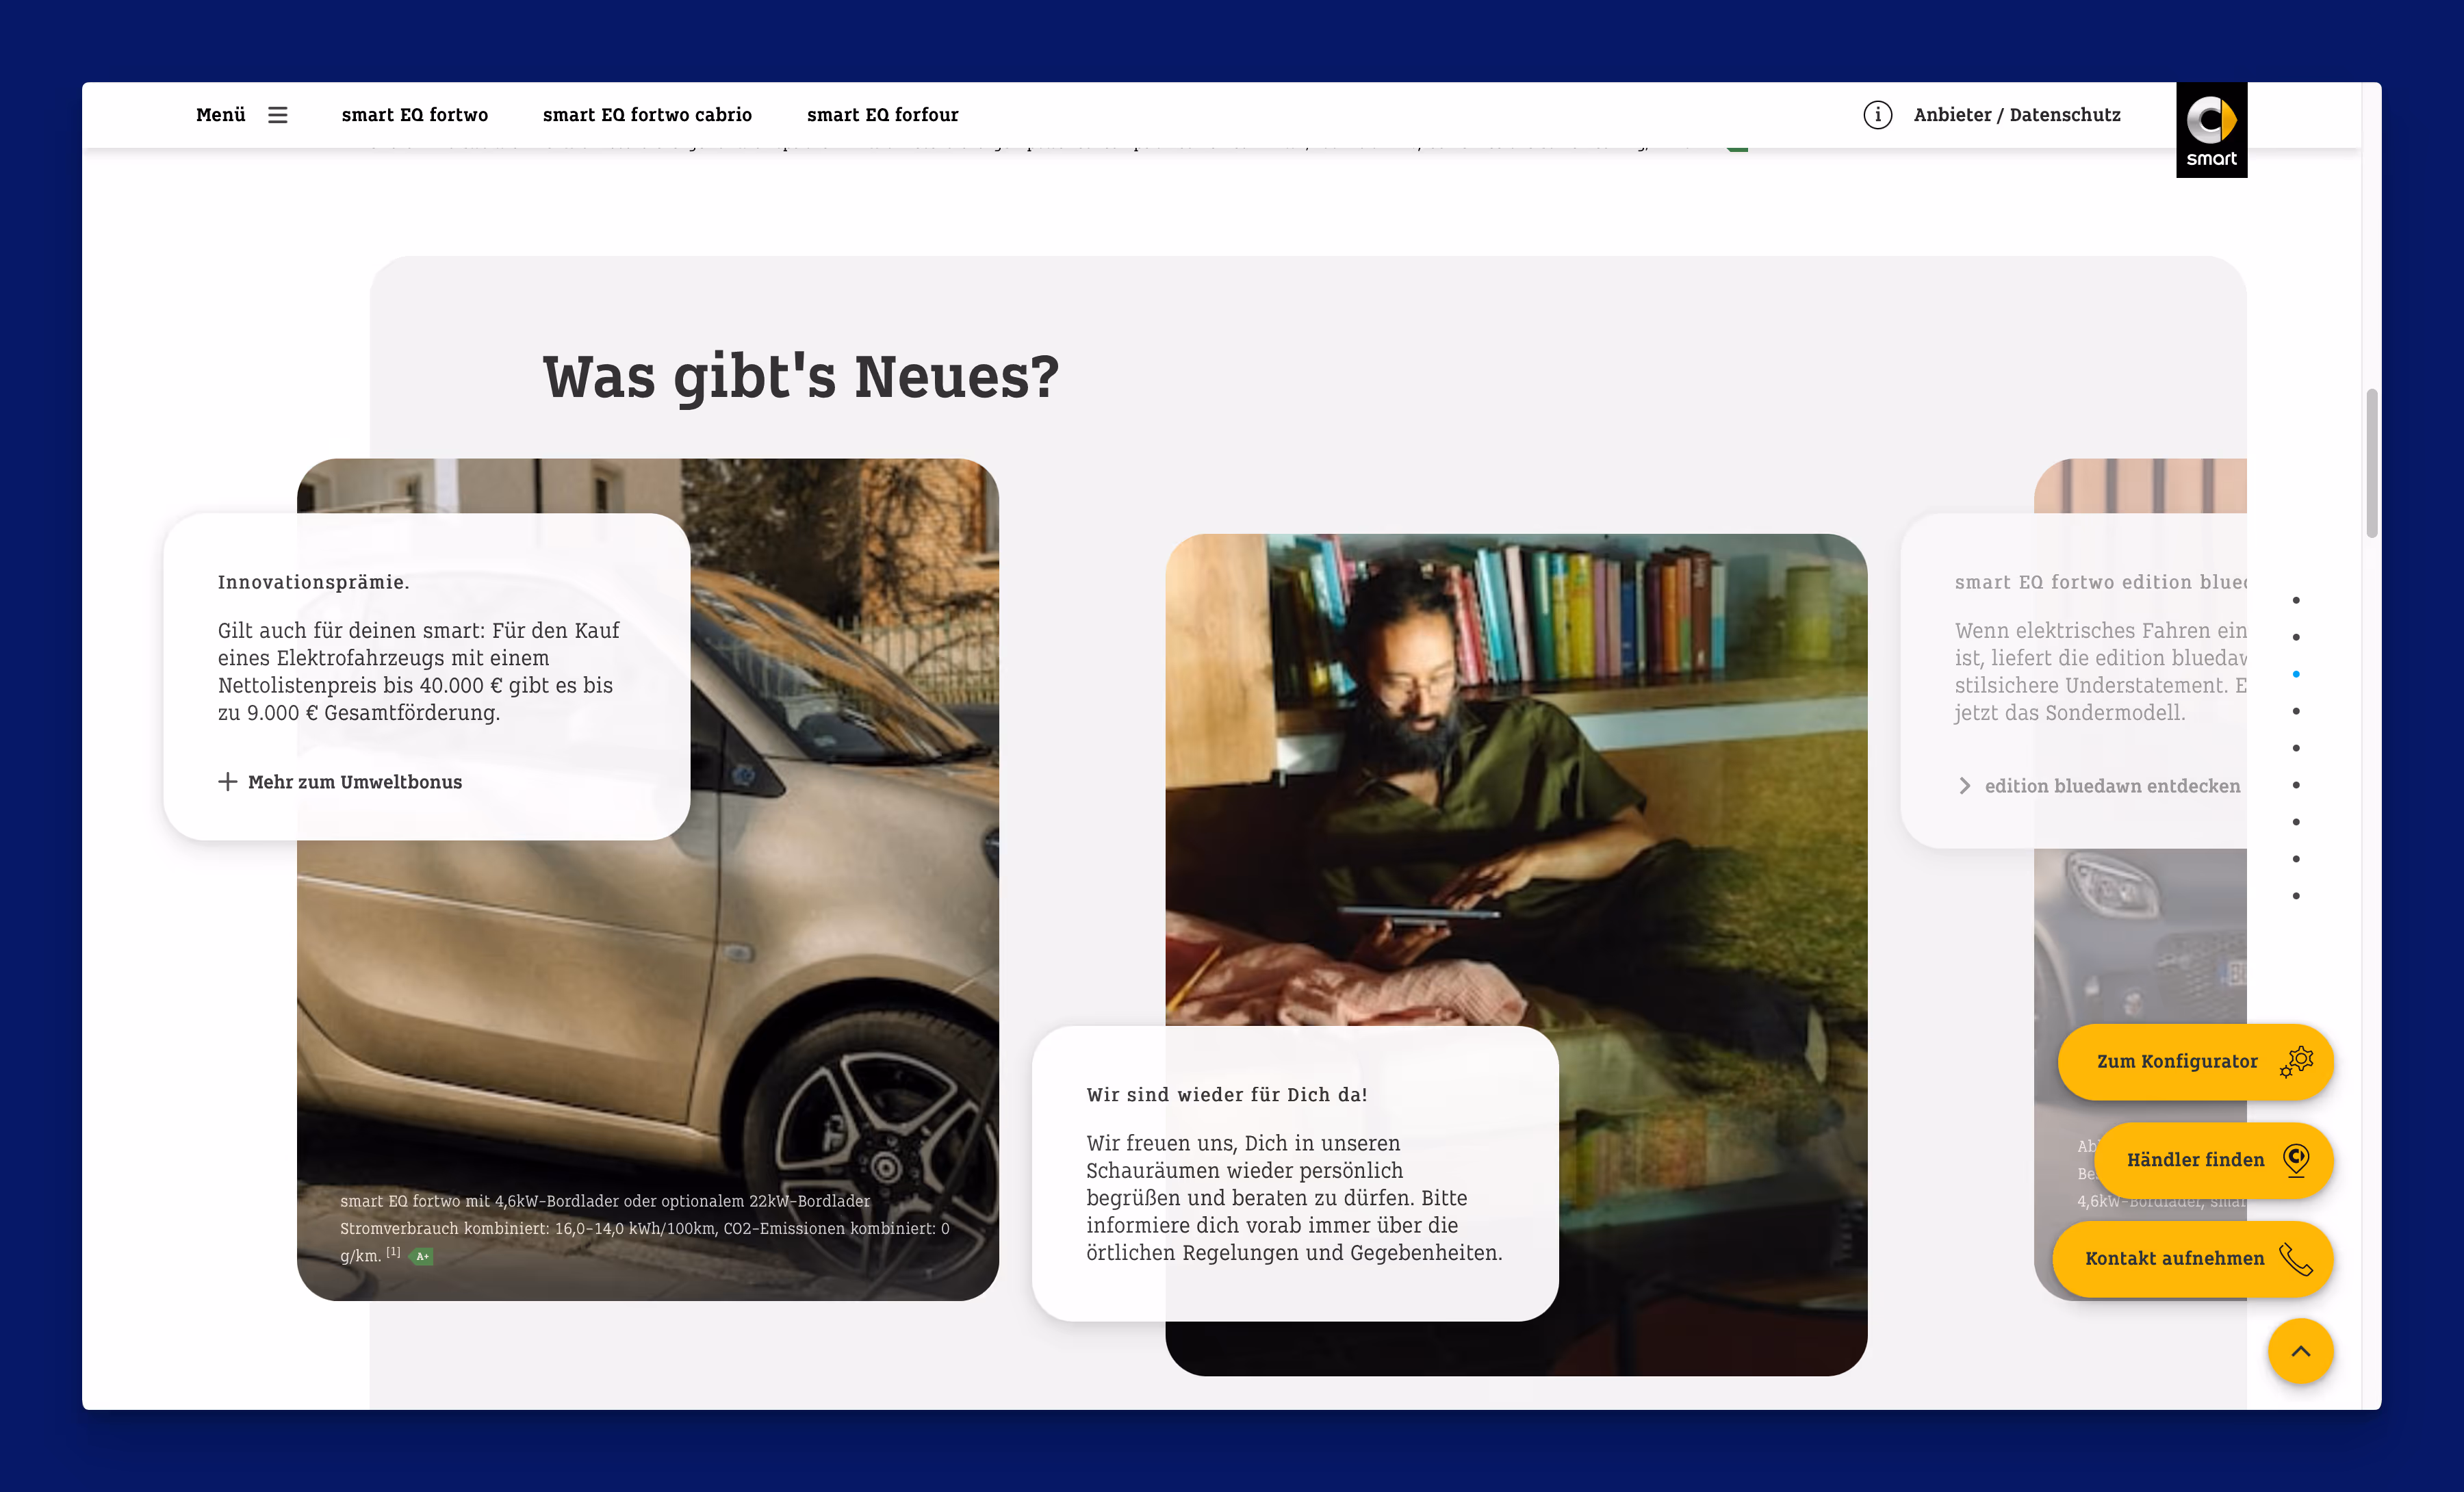Select the smart logo in the top corner
Screen dimensions: 2464x1492
click(2211, 130)
